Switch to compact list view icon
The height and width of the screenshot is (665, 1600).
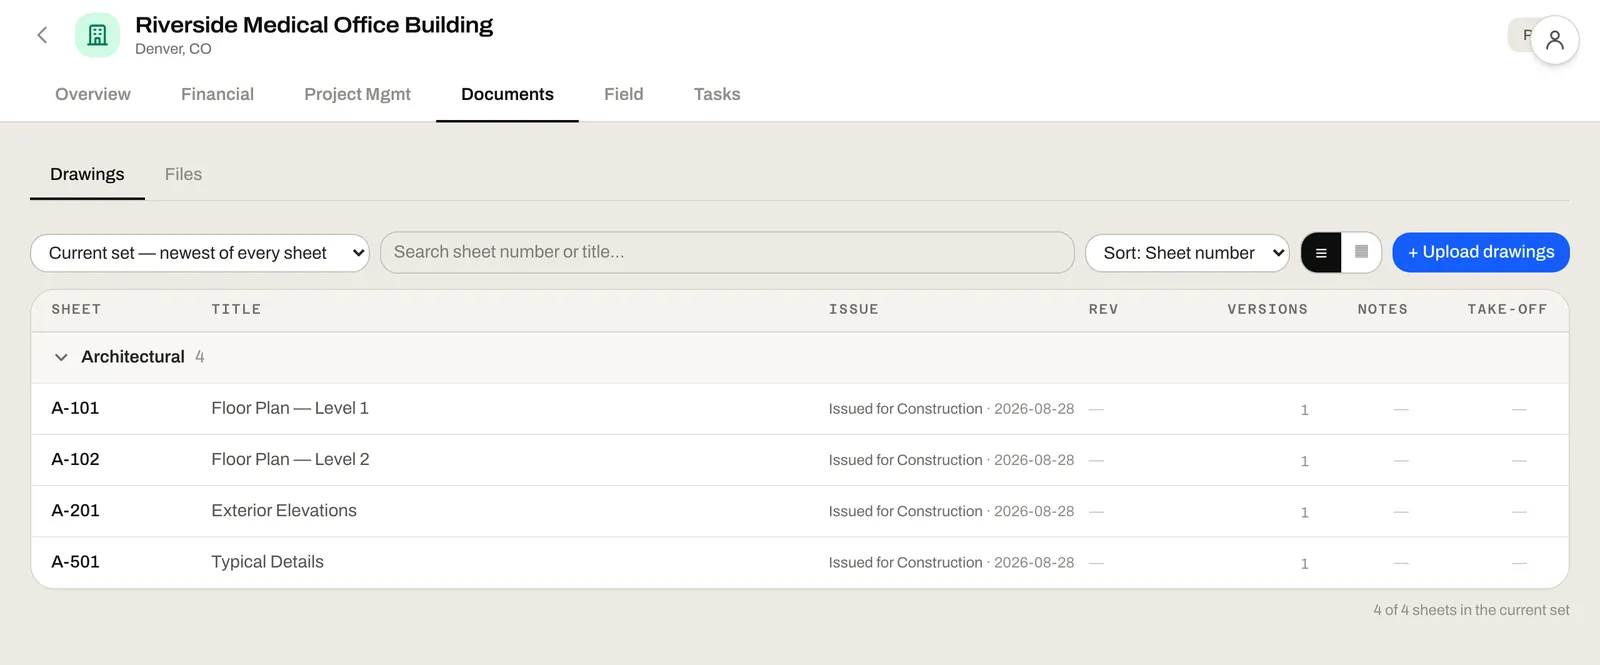[1321, 253]
